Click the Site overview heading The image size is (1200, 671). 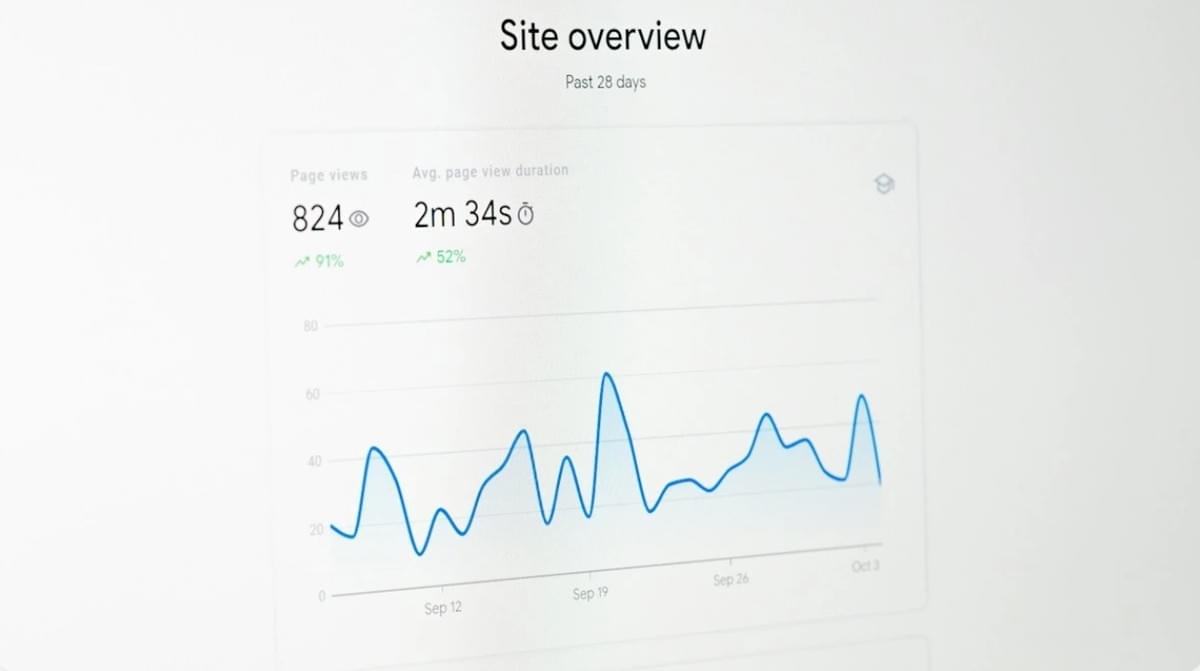point(603,36)
